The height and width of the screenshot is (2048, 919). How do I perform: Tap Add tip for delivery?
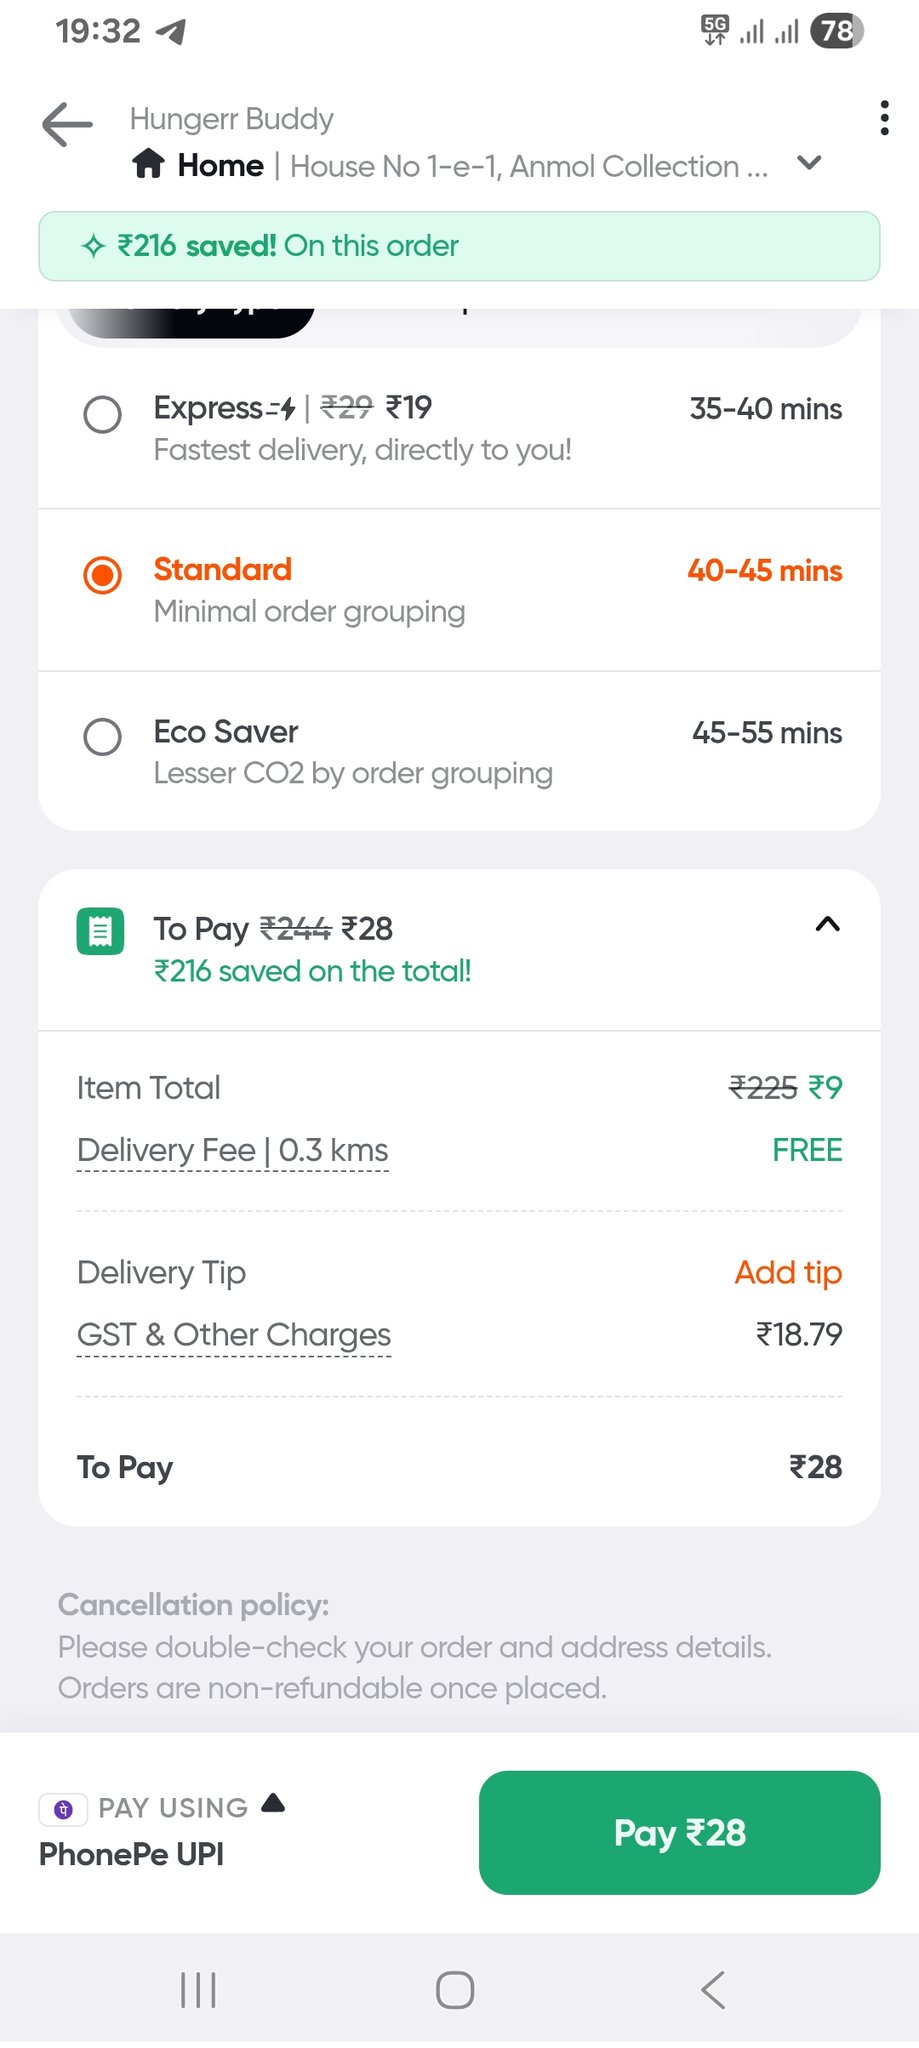click(x=787, y=1272)
